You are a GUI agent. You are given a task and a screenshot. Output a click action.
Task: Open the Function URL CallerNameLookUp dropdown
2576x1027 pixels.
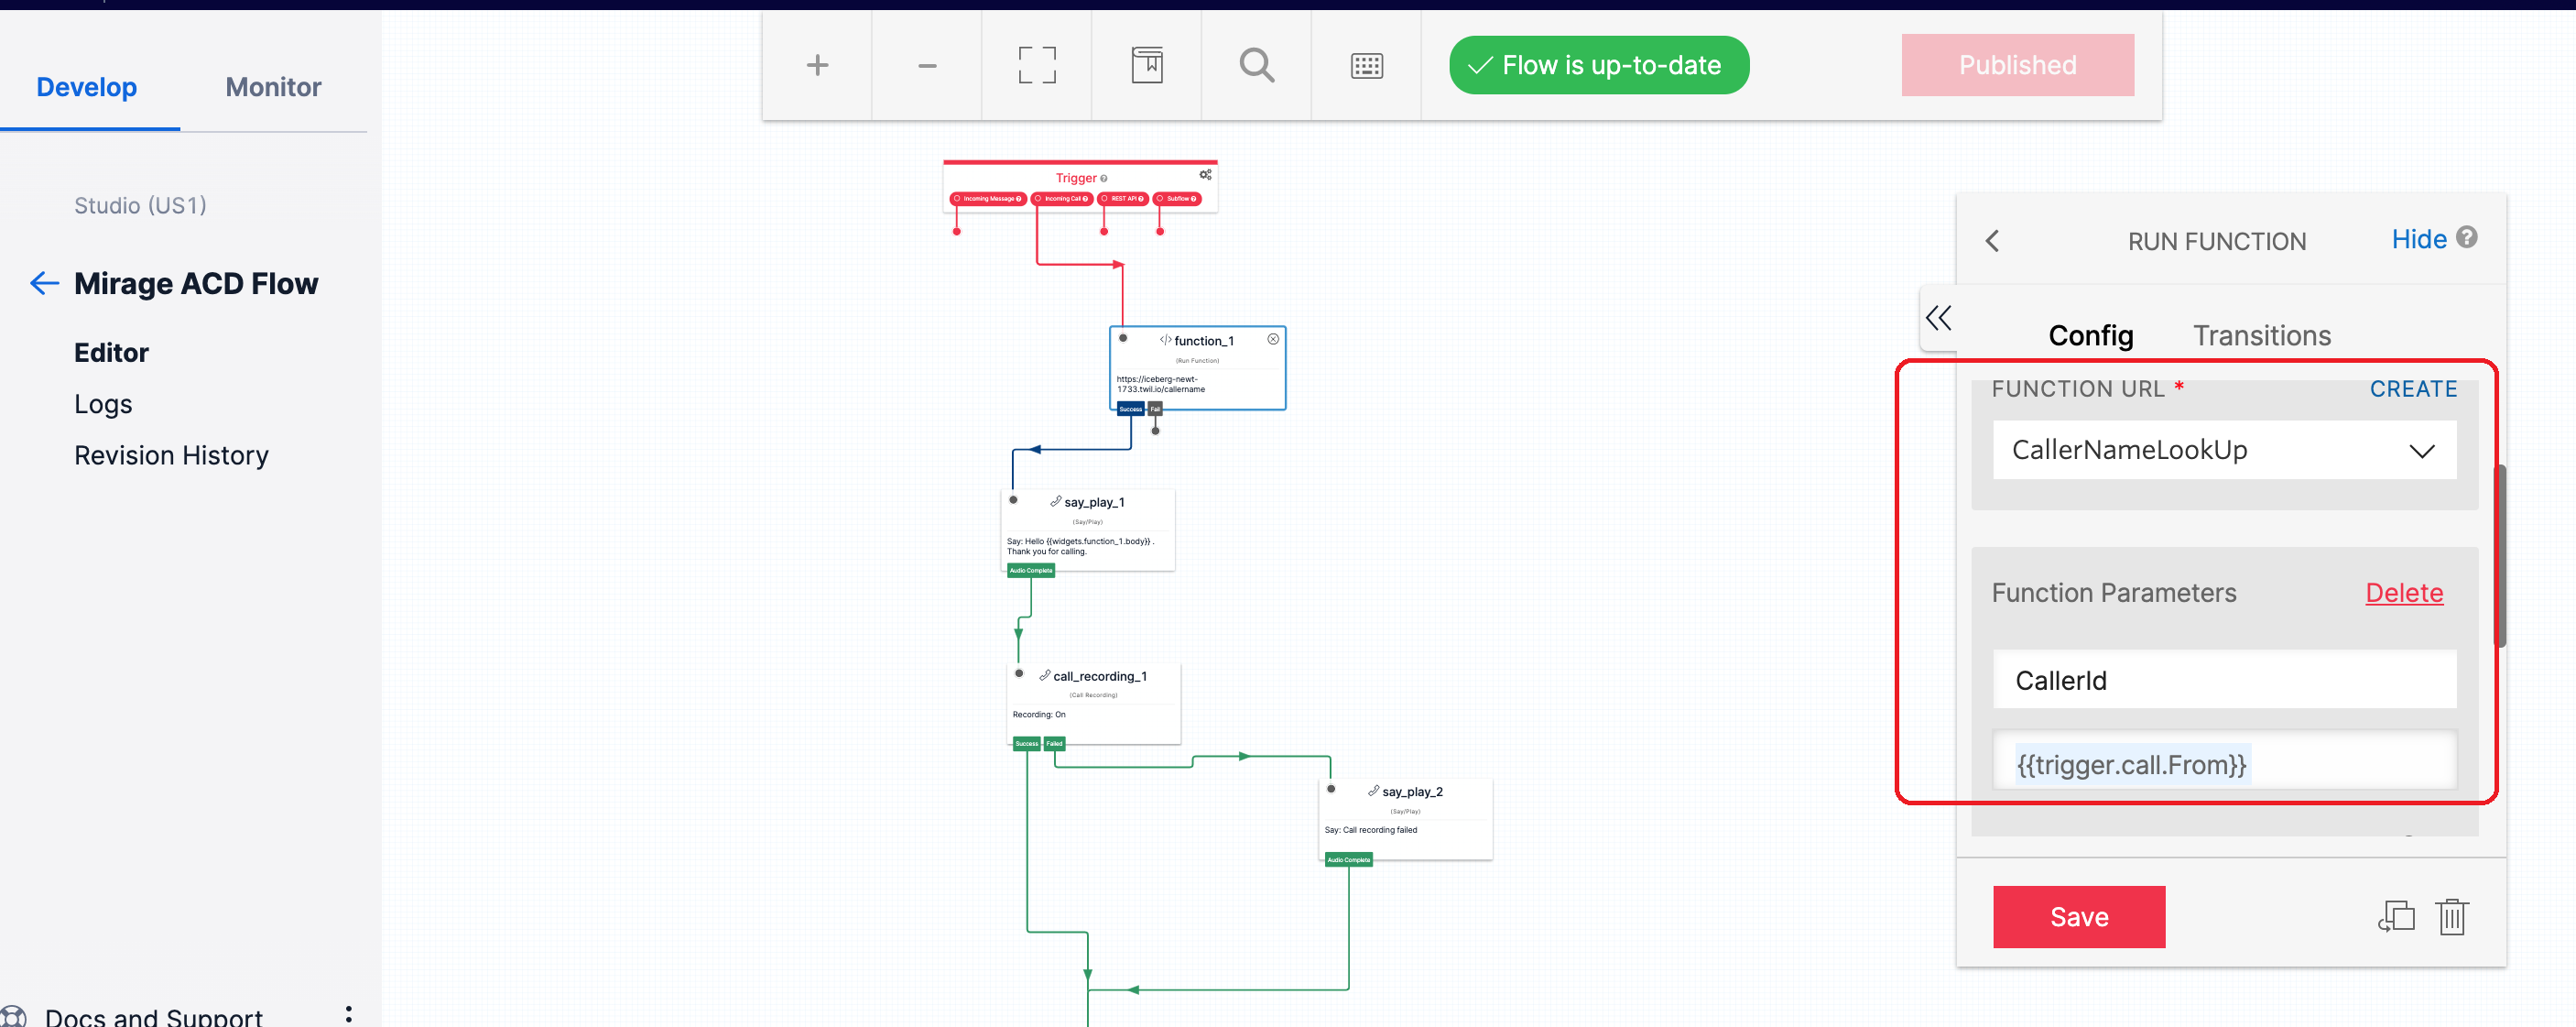tap(2224, 450)
